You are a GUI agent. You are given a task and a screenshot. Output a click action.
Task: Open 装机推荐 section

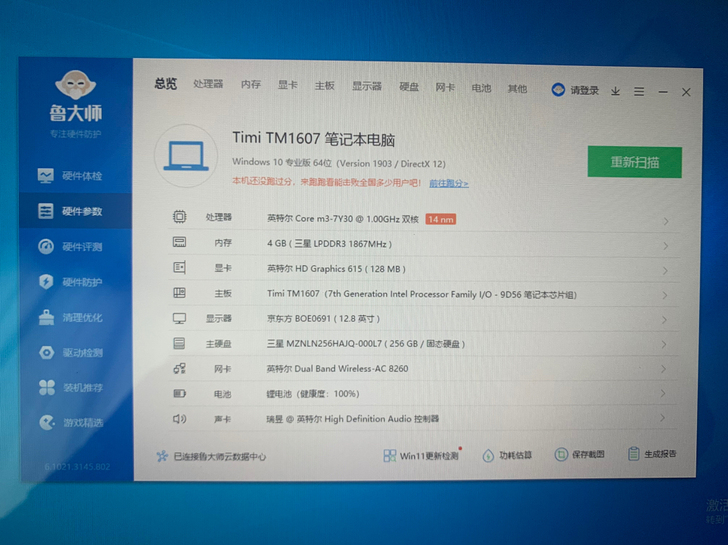coord(70,388)
